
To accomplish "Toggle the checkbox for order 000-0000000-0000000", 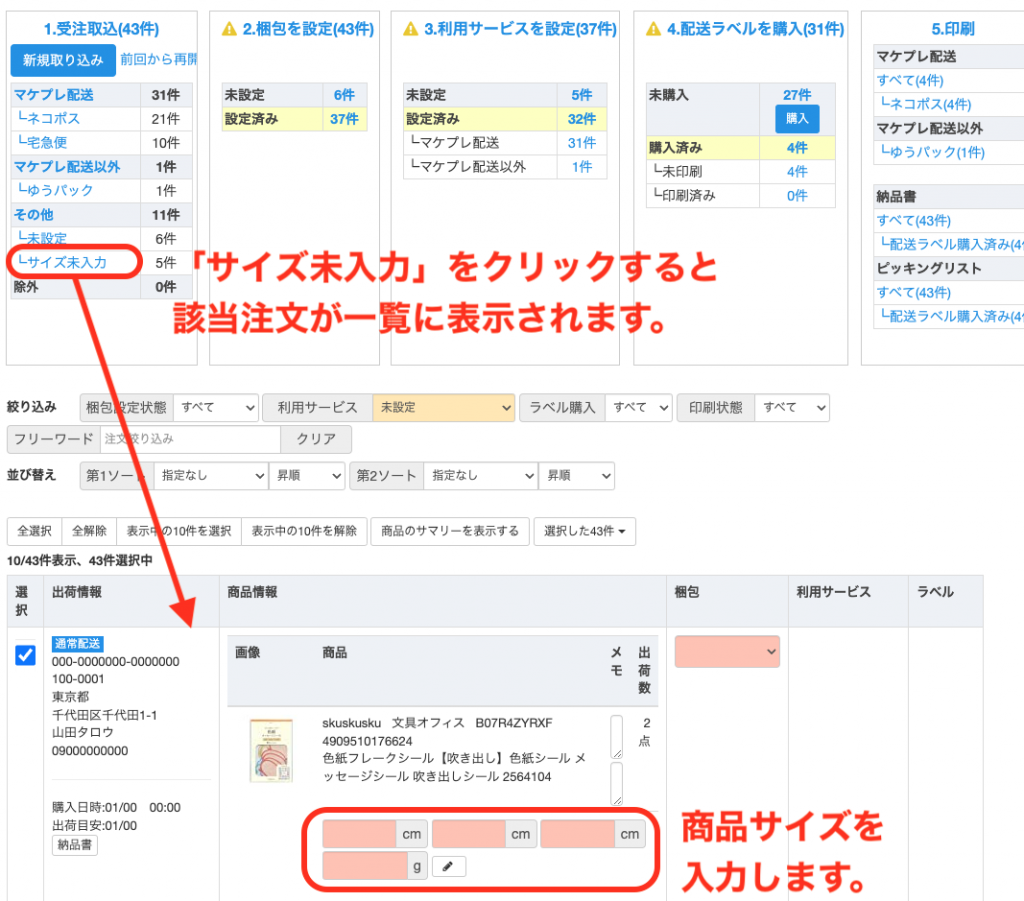I will pos(25,655).
